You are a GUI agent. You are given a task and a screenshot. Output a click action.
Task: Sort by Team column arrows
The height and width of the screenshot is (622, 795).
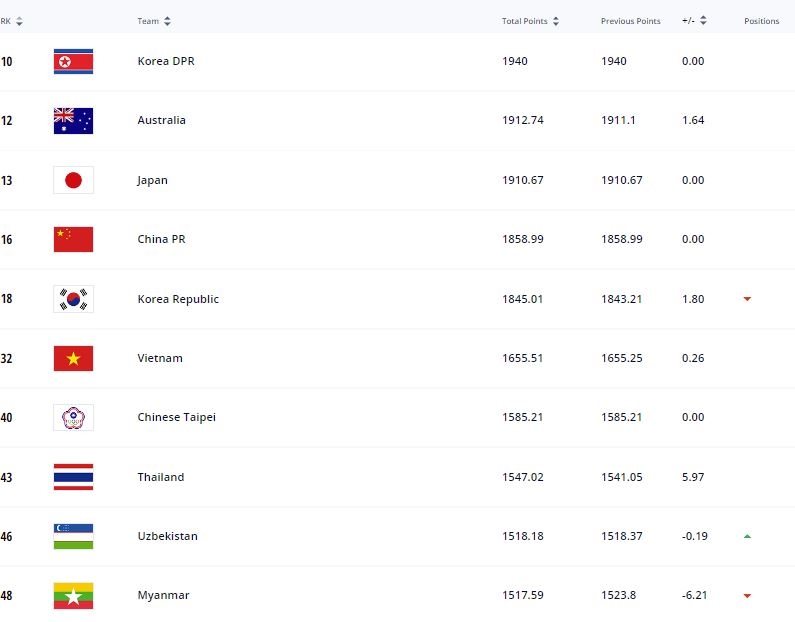[x=167, y=21]
